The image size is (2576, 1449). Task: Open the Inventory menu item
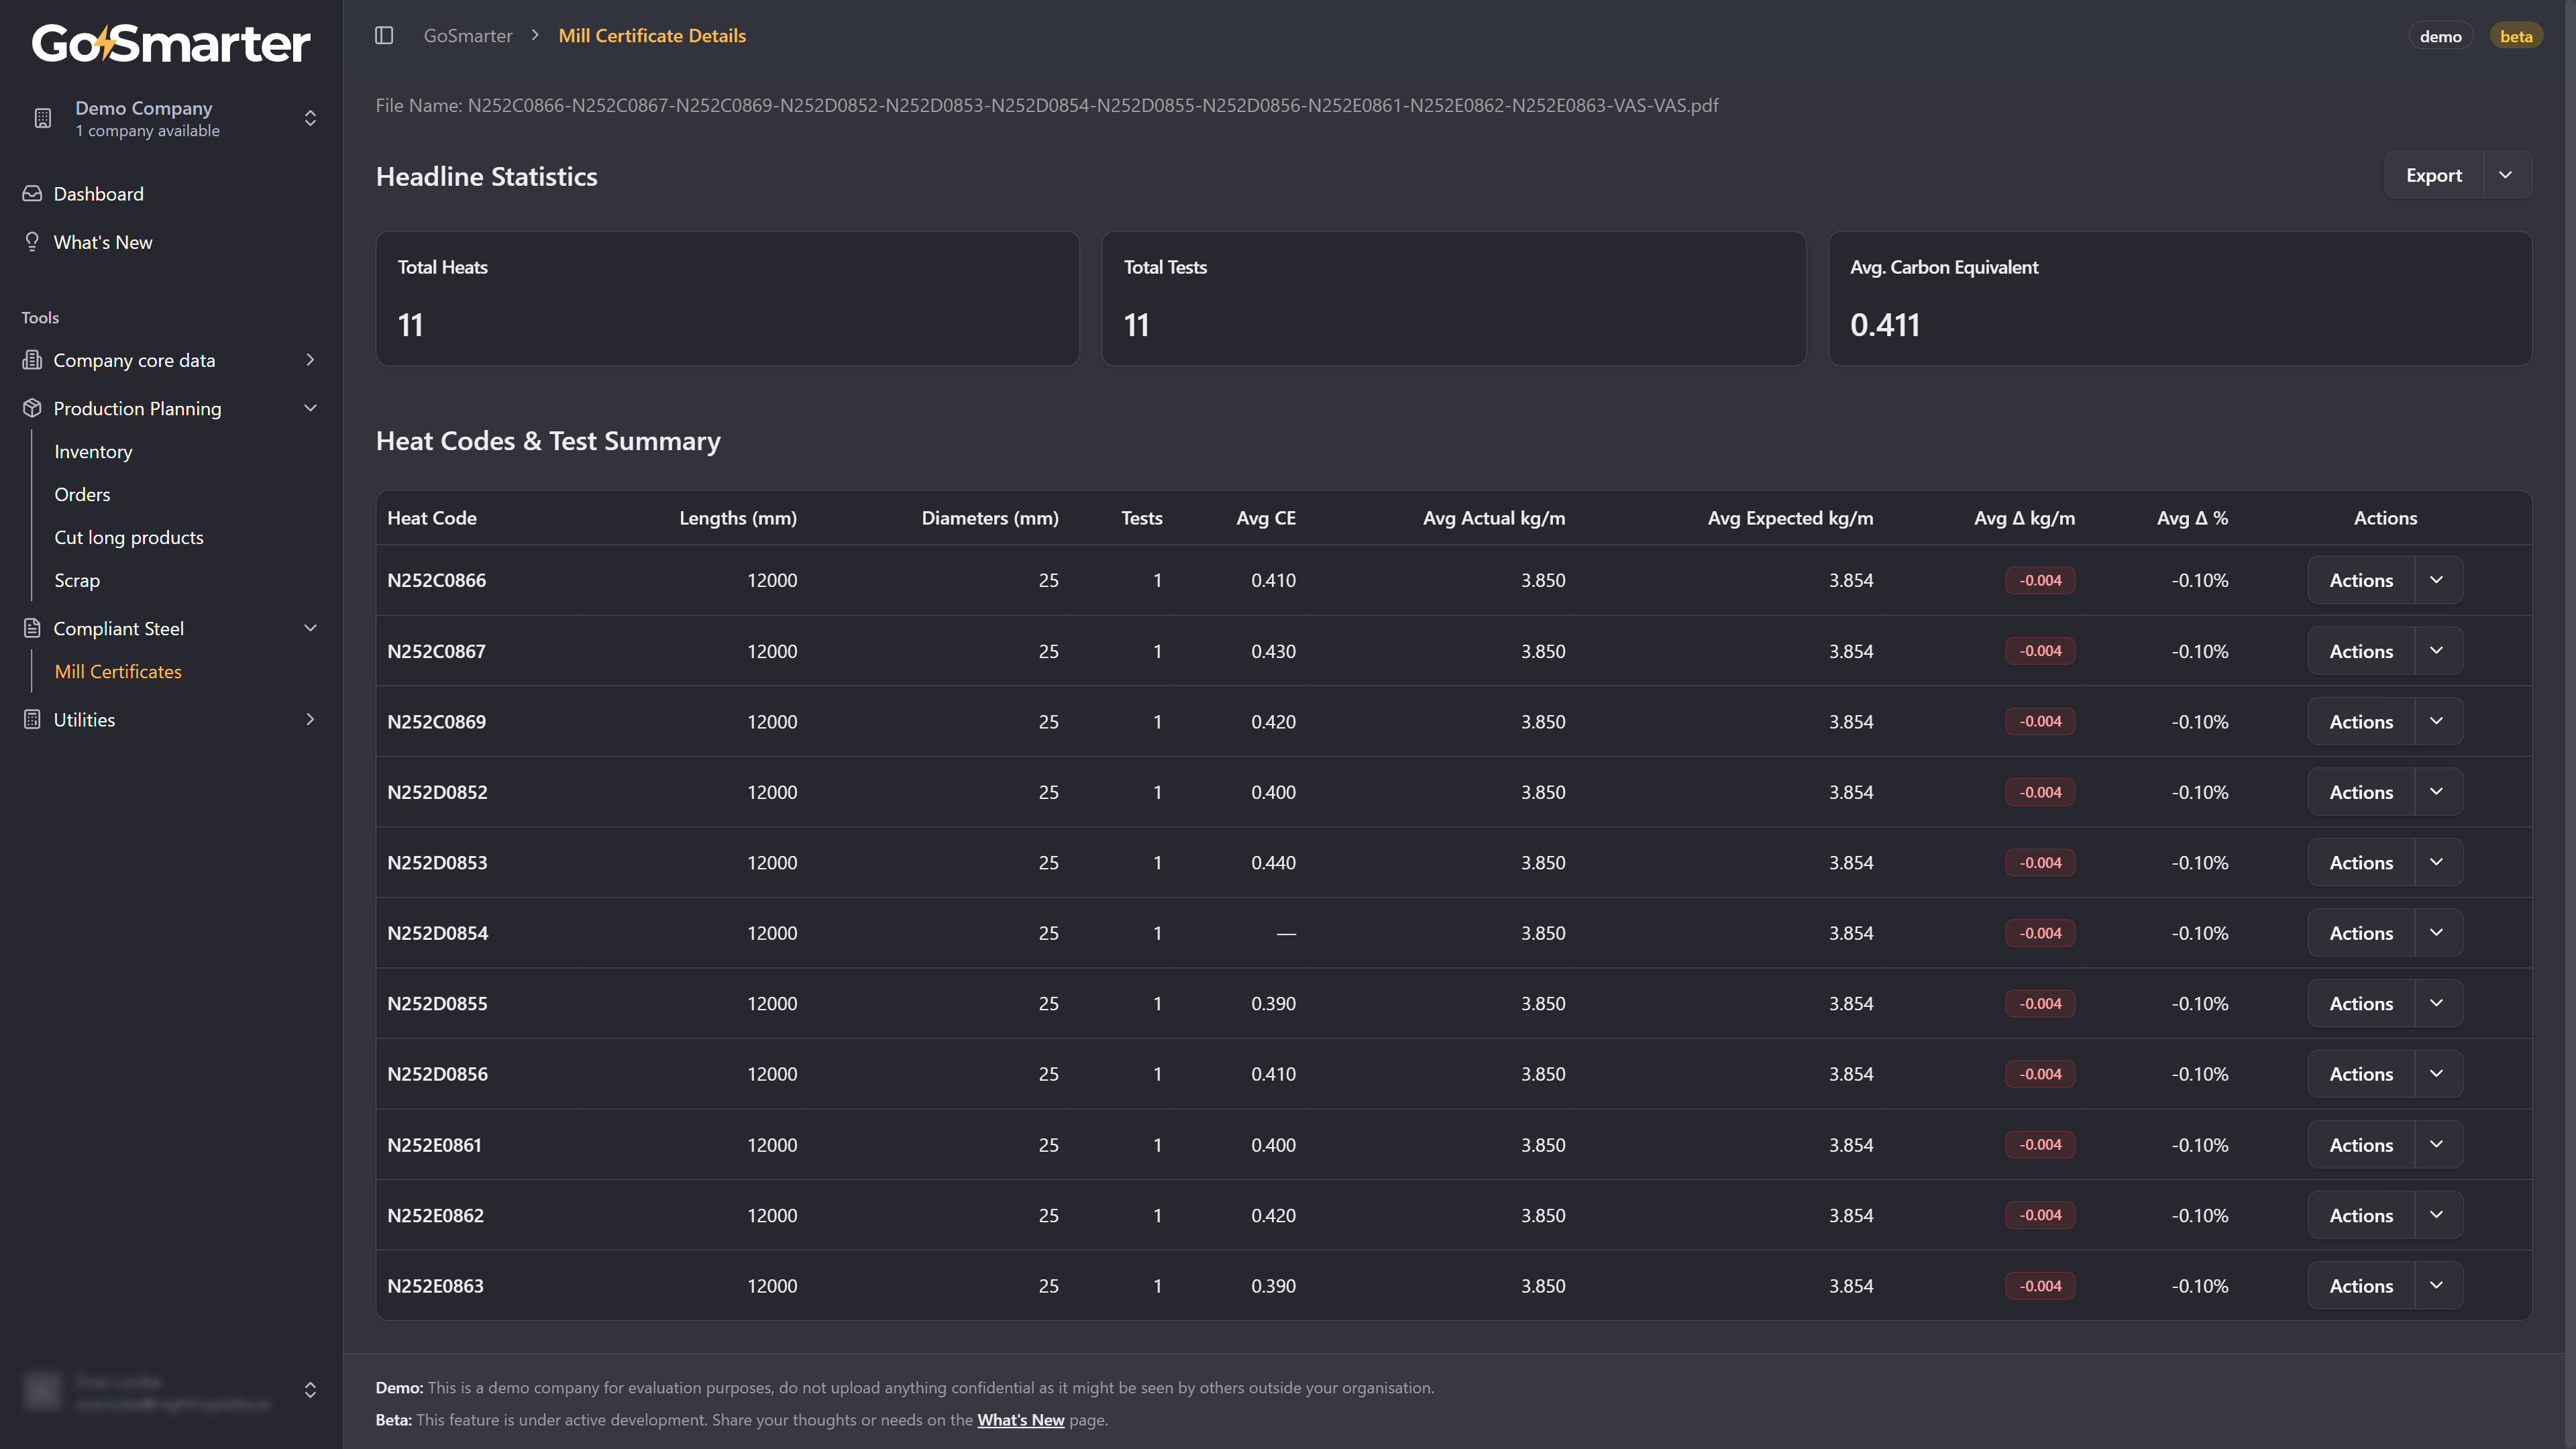93,452
